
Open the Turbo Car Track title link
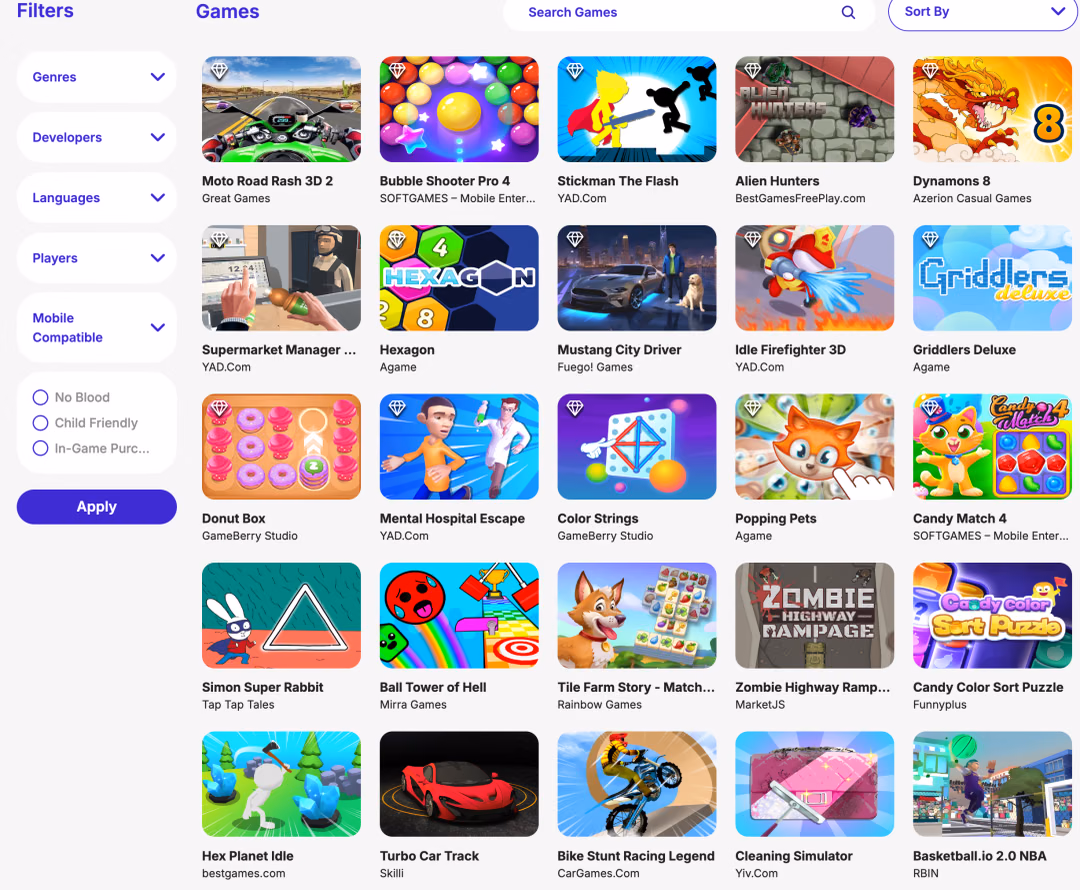click(x=429, y=856)
